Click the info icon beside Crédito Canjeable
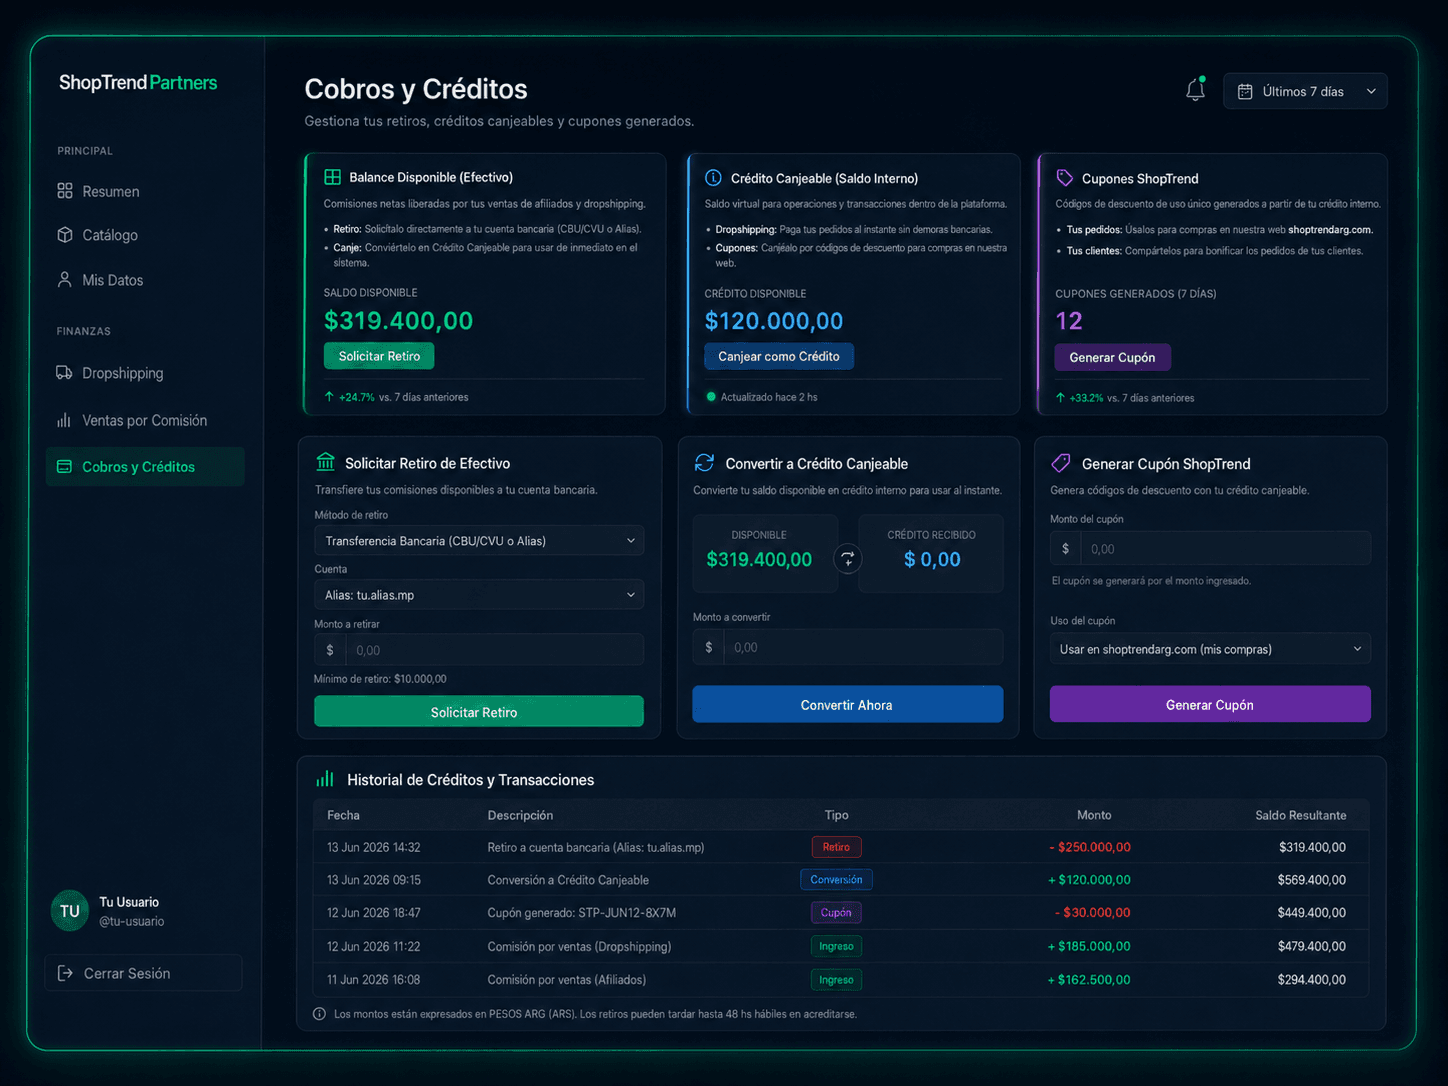The height and width of the screenshot is (1086, 1448). (x=713, y=178)
